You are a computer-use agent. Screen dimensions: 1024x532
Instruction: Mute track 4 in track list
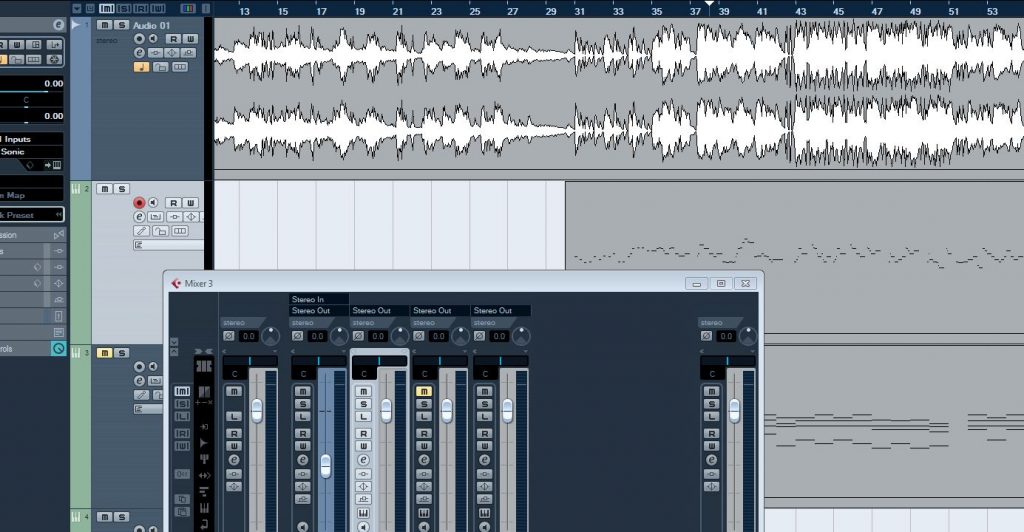104,517
